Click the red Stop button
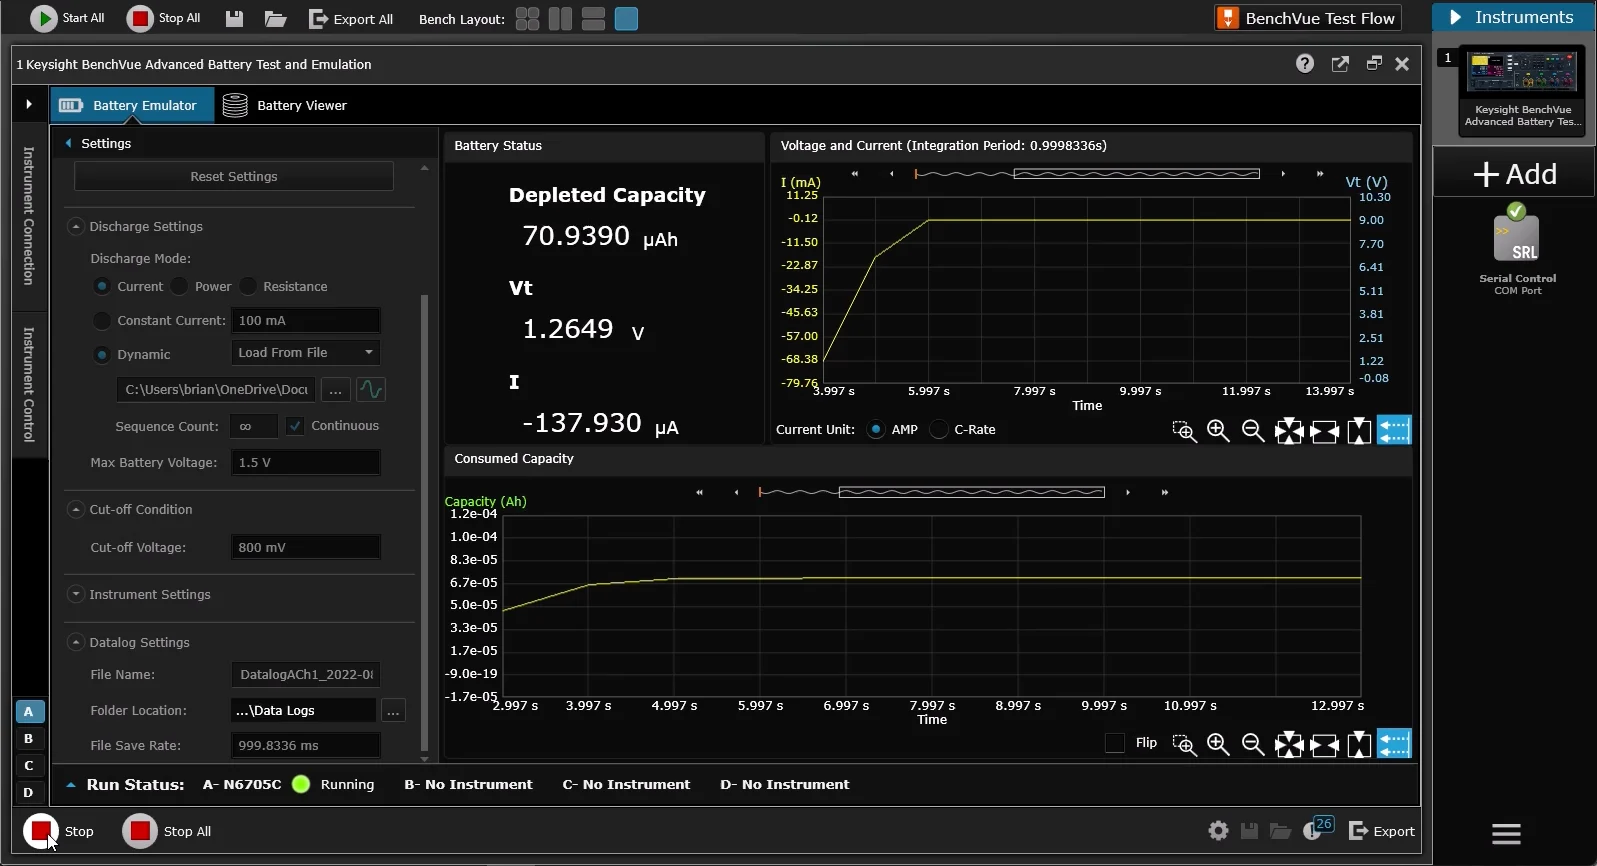The image size is (1597, 866). coord(41,831)
